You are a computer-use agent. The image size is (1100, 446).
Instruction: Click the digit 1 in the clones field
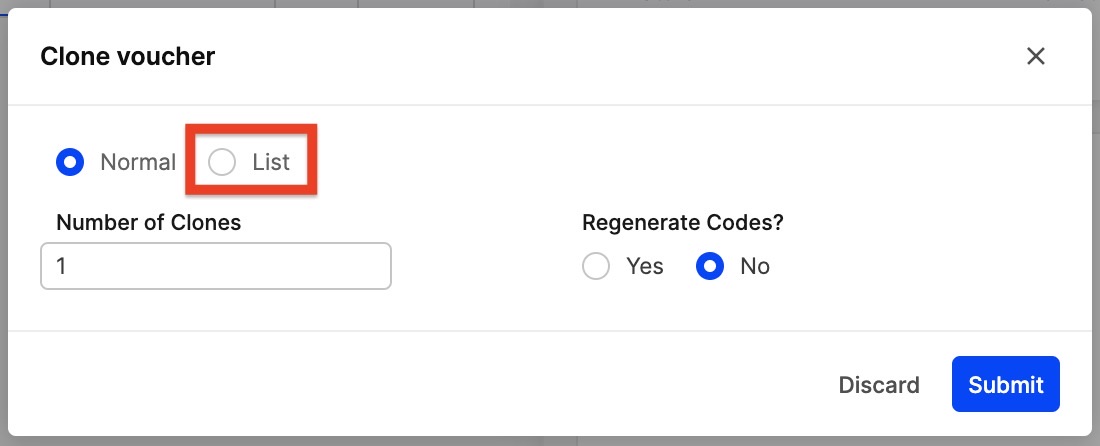tap(62, 267)
